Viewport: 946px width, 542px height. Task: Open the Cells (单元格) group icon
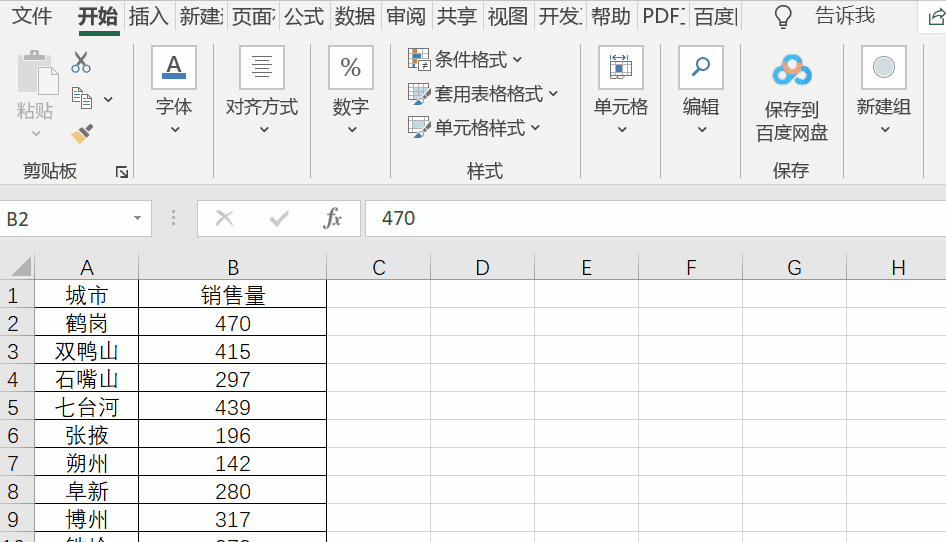pyautogui.click(x=621, y=67)
